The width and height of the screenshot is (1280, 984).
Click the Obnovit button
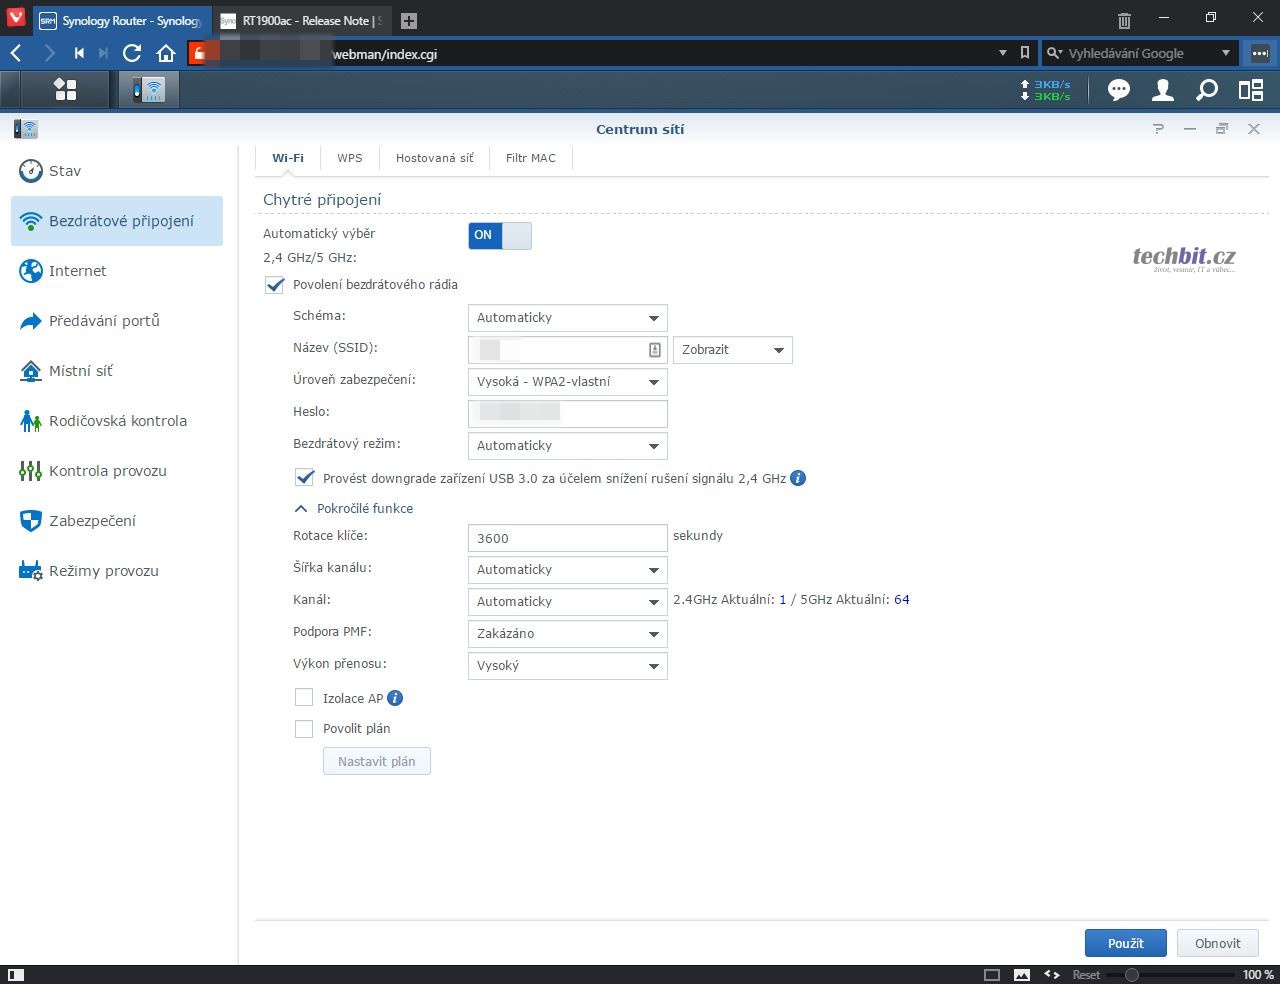1217,943
